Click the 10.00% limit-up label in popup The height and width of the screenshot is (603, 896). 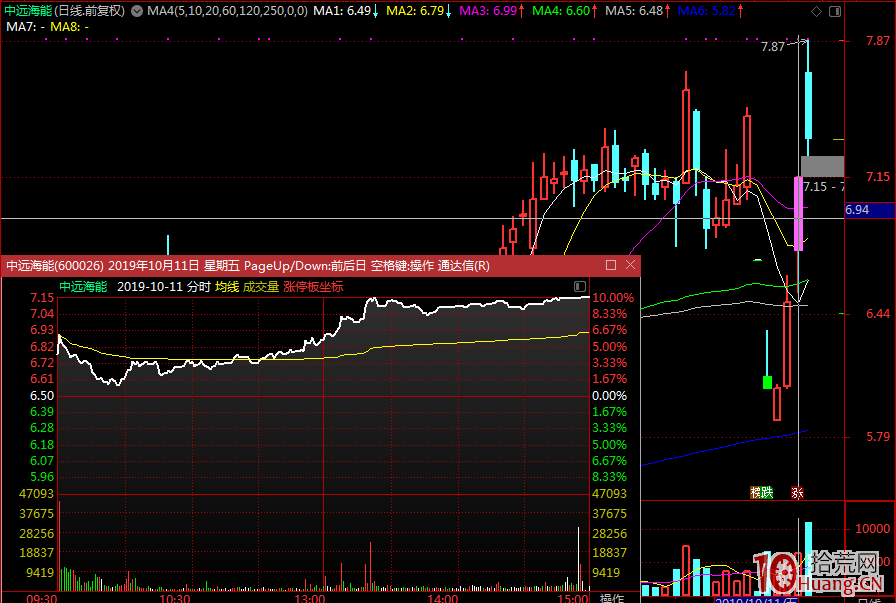(613, 298)
